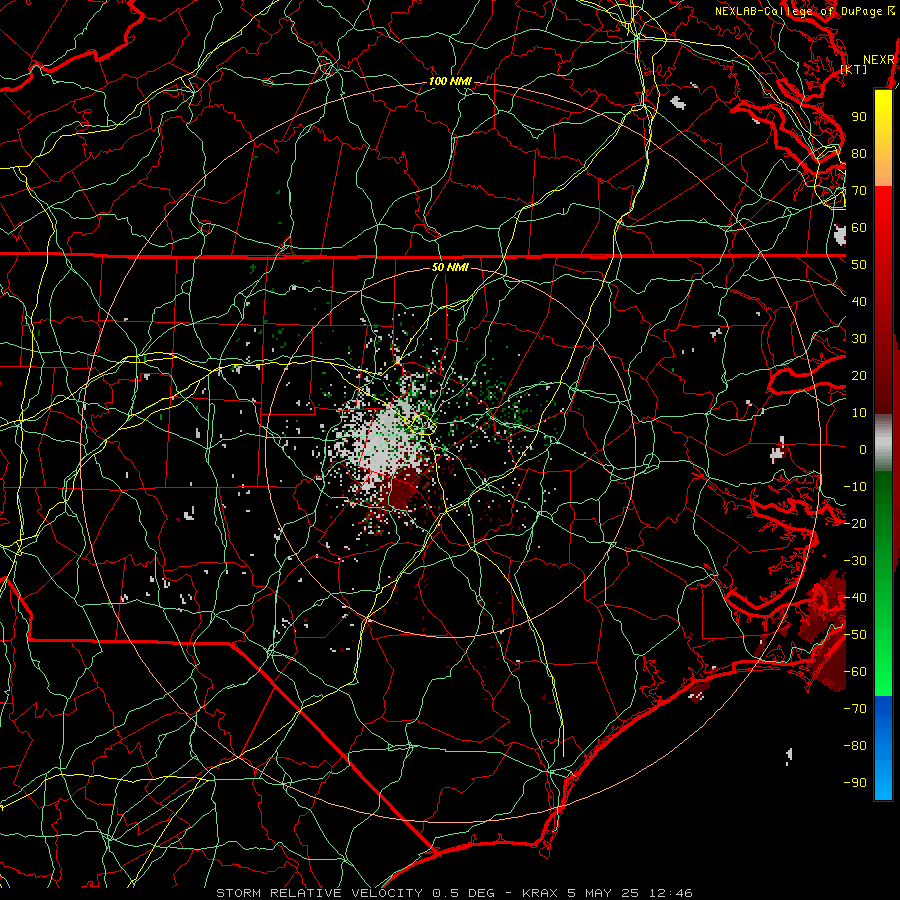This screenshot has width=900, height=900.
Task: Click the '50 NMI' range ring label
Action: (450, 267)
